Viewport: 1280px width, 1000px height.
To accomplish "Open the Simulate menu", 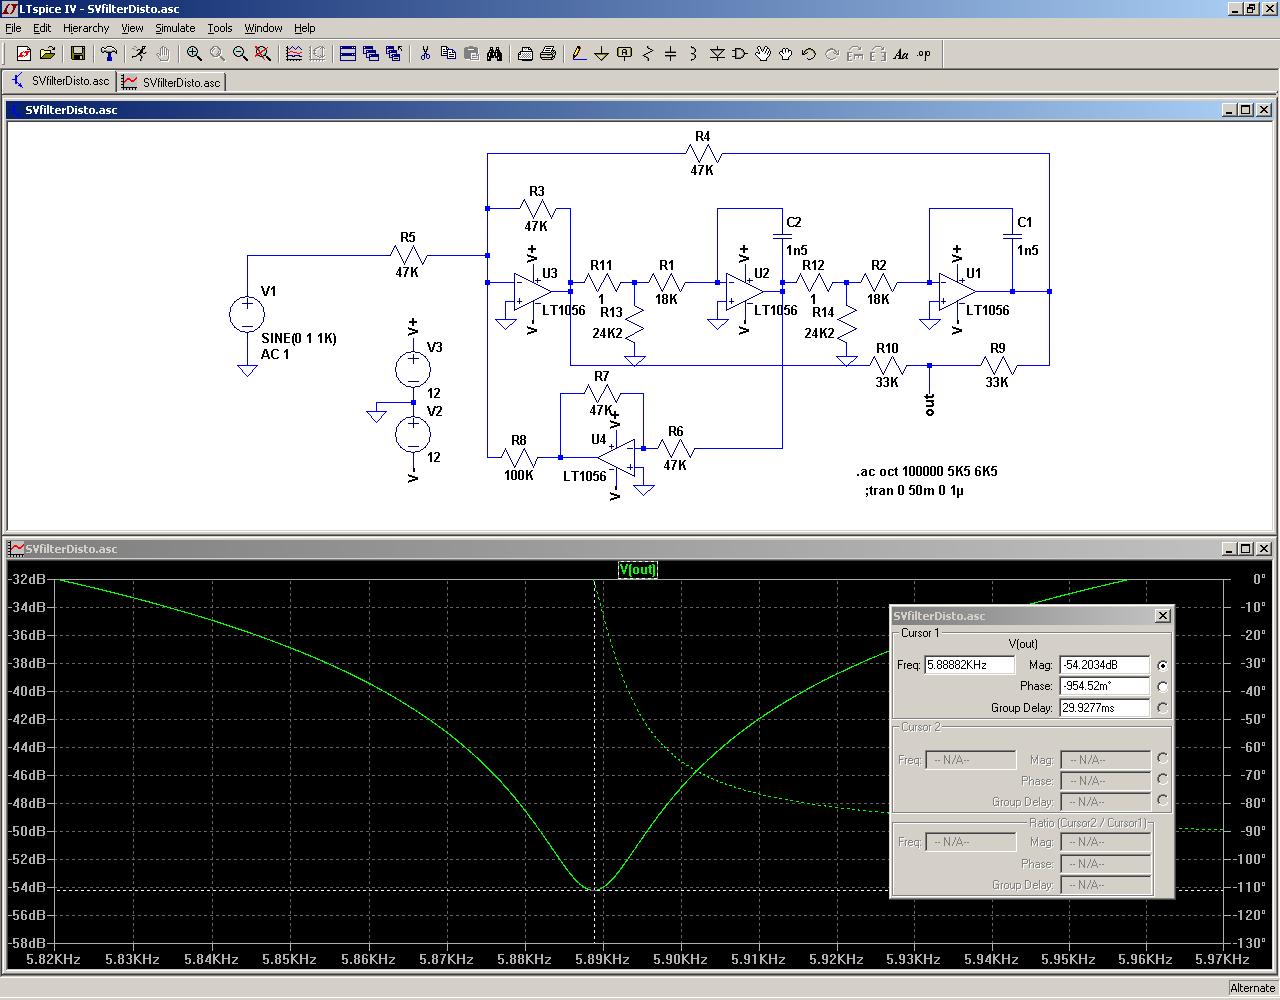I will [175, 28].
